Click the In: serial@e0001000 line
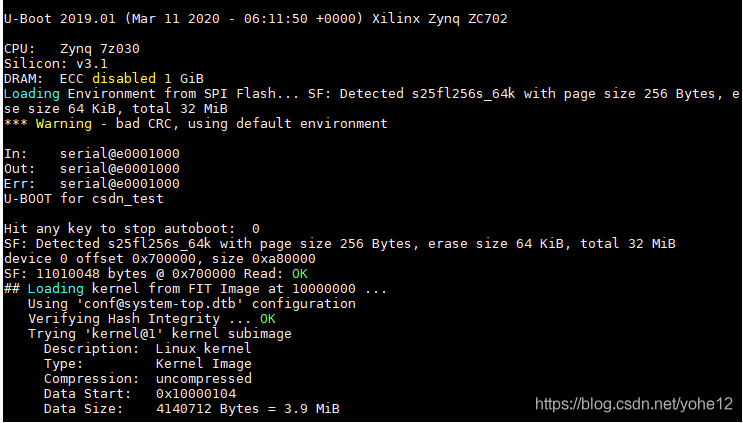743x423 pixels. coord(92,154)
